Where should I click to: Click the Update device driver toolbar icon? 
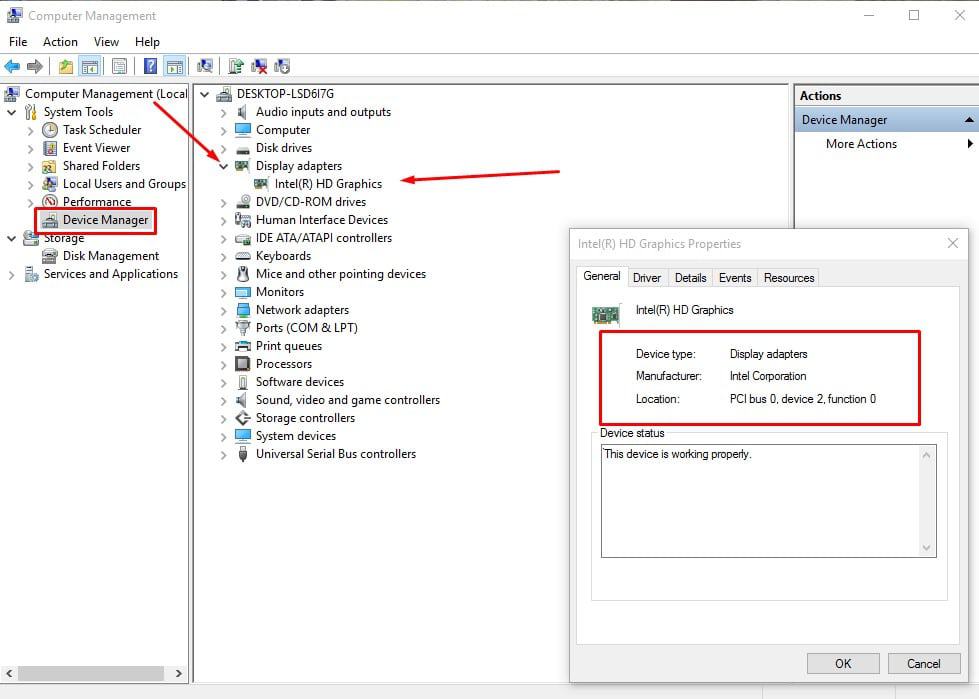[236, 67]
